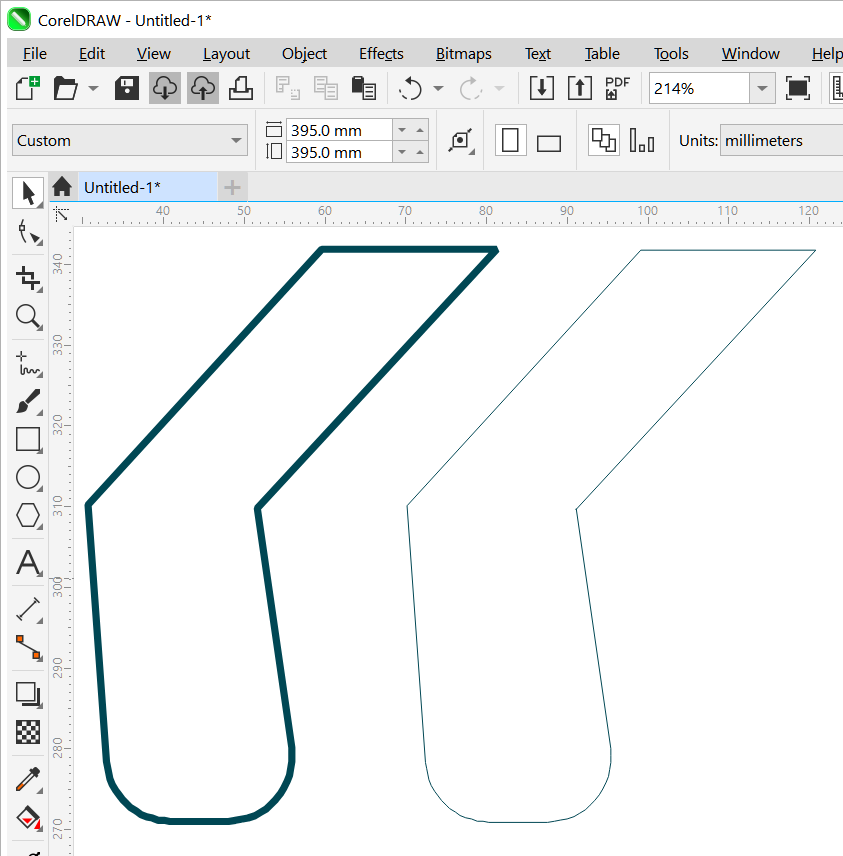Select the Crop tool
Screen dimensions: 843x856
[x=28, y=278]
